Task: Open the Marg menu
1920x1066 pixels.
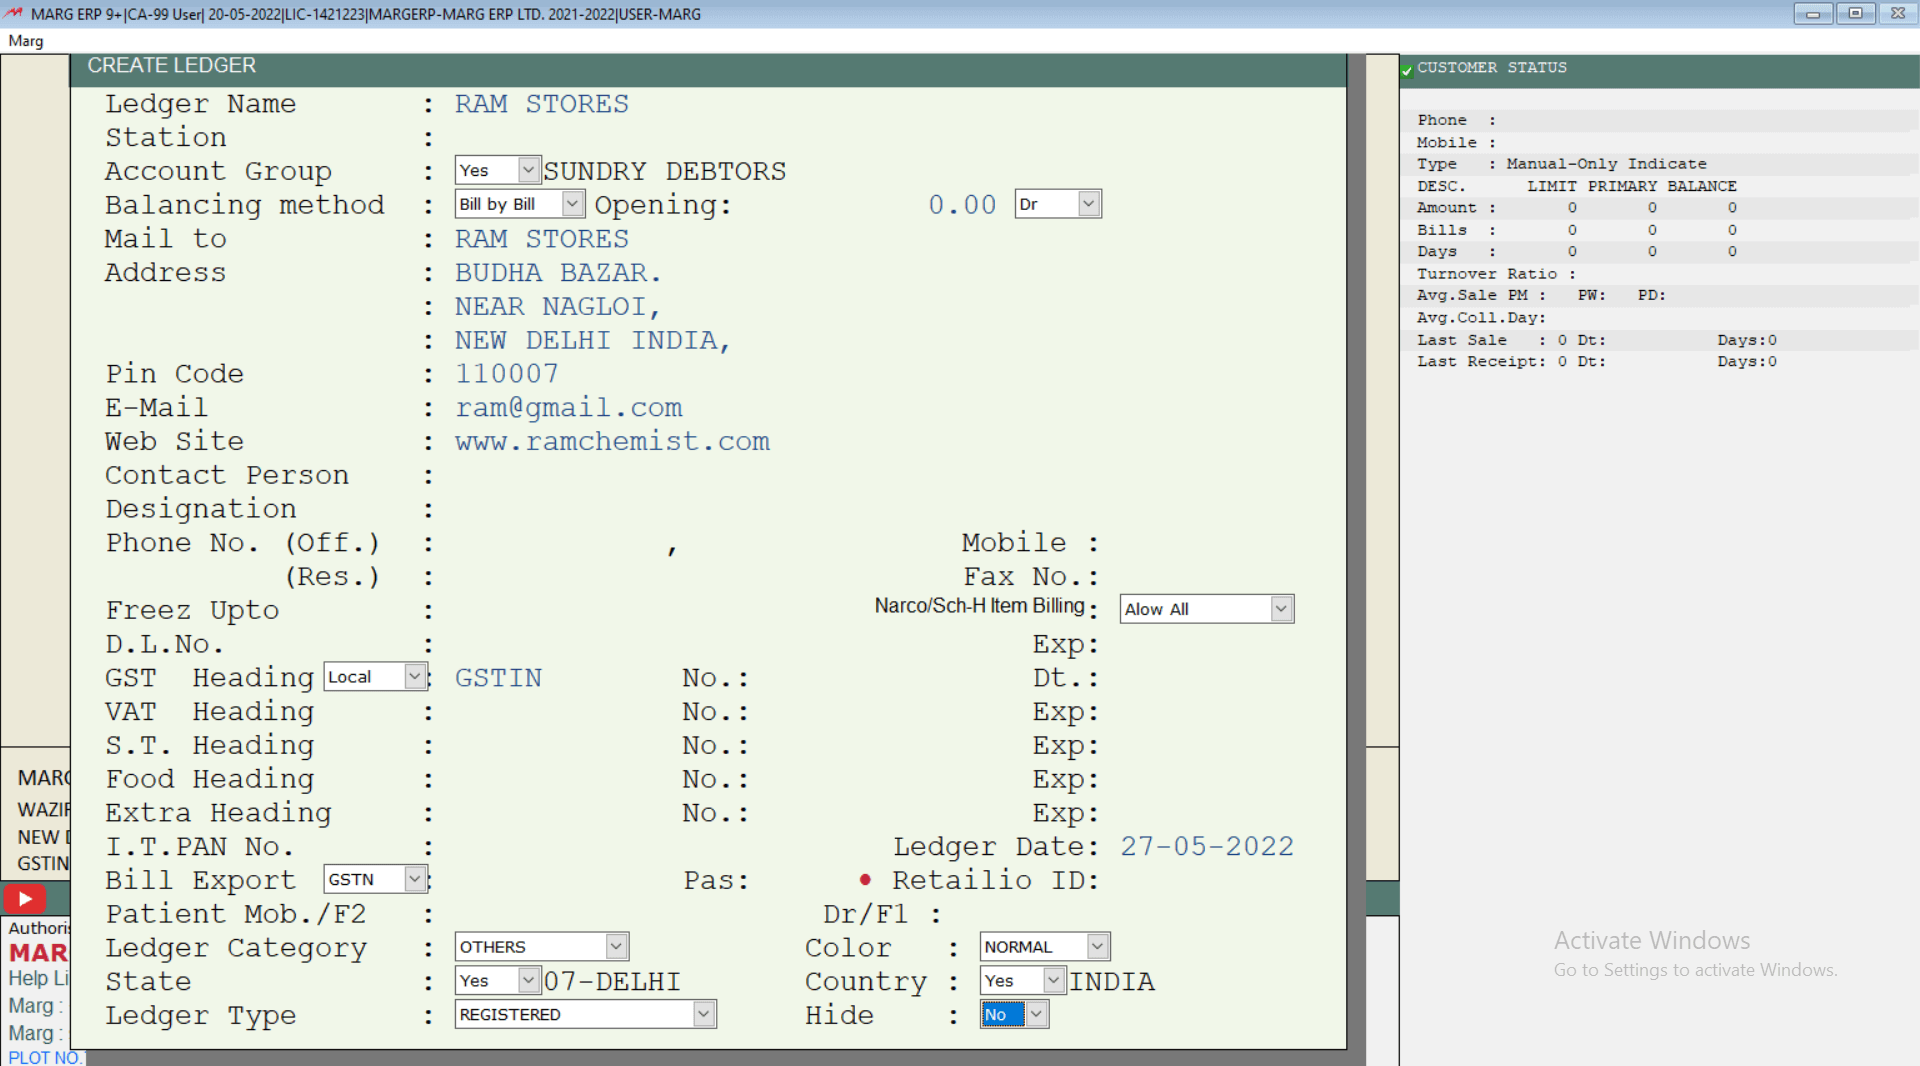Action: pyautogui.click(x=26, y=41)
